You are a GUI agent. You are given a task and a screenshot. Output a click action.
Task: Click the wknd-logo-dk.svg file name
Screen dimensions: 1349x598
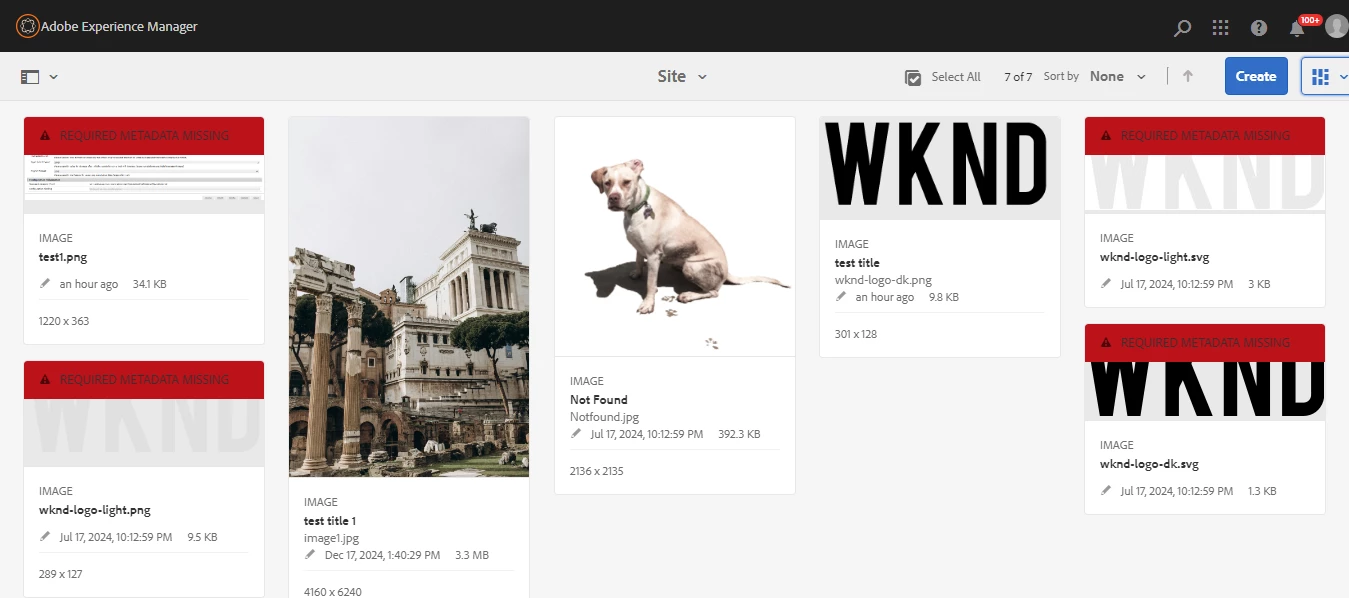[1149, 464]
